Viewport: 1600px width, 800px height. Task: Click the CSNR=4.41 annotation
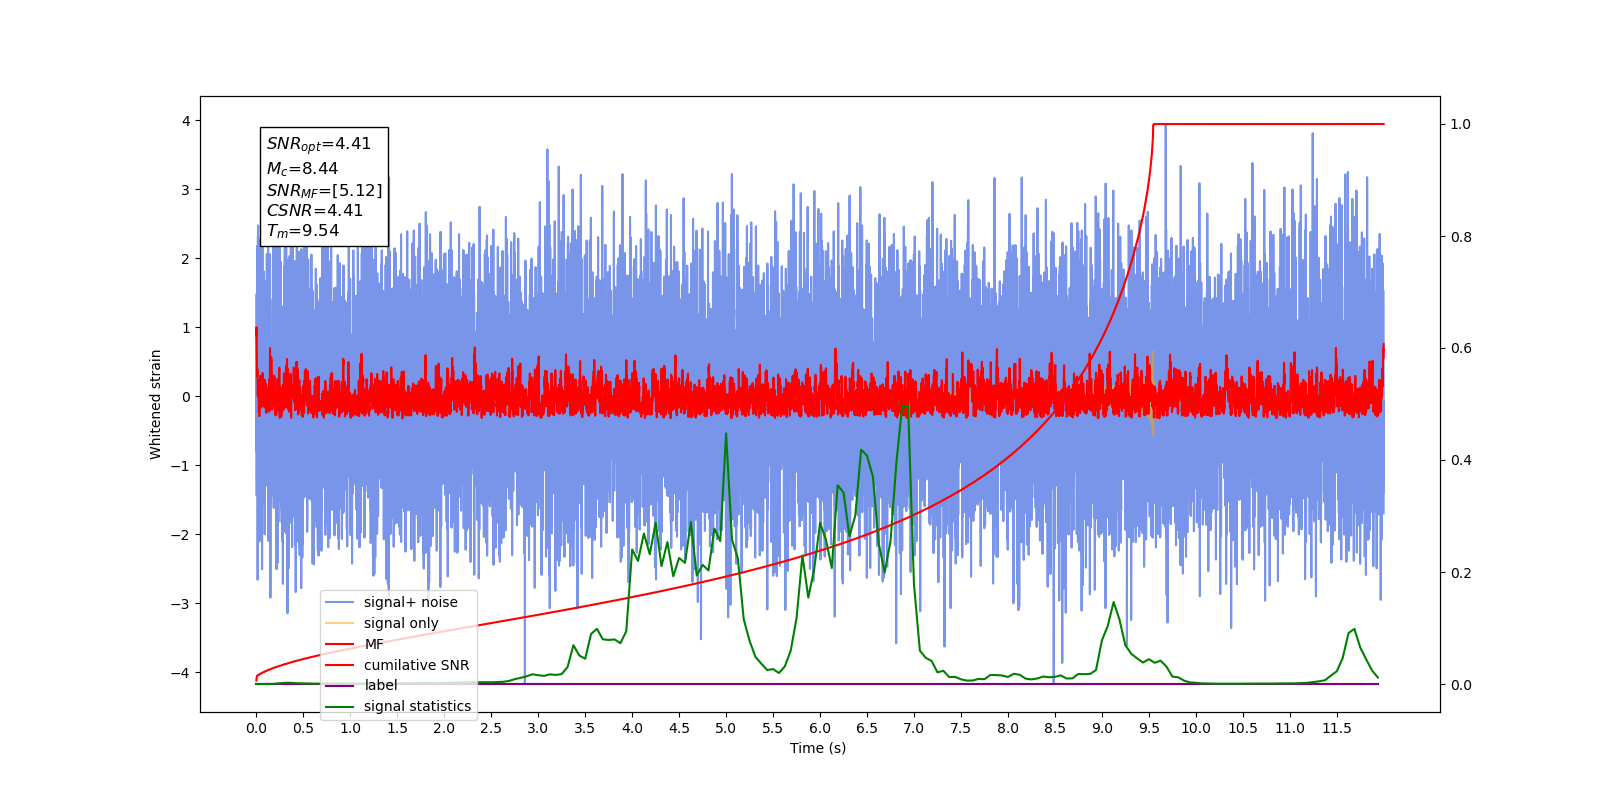click(x=315, y=211)
